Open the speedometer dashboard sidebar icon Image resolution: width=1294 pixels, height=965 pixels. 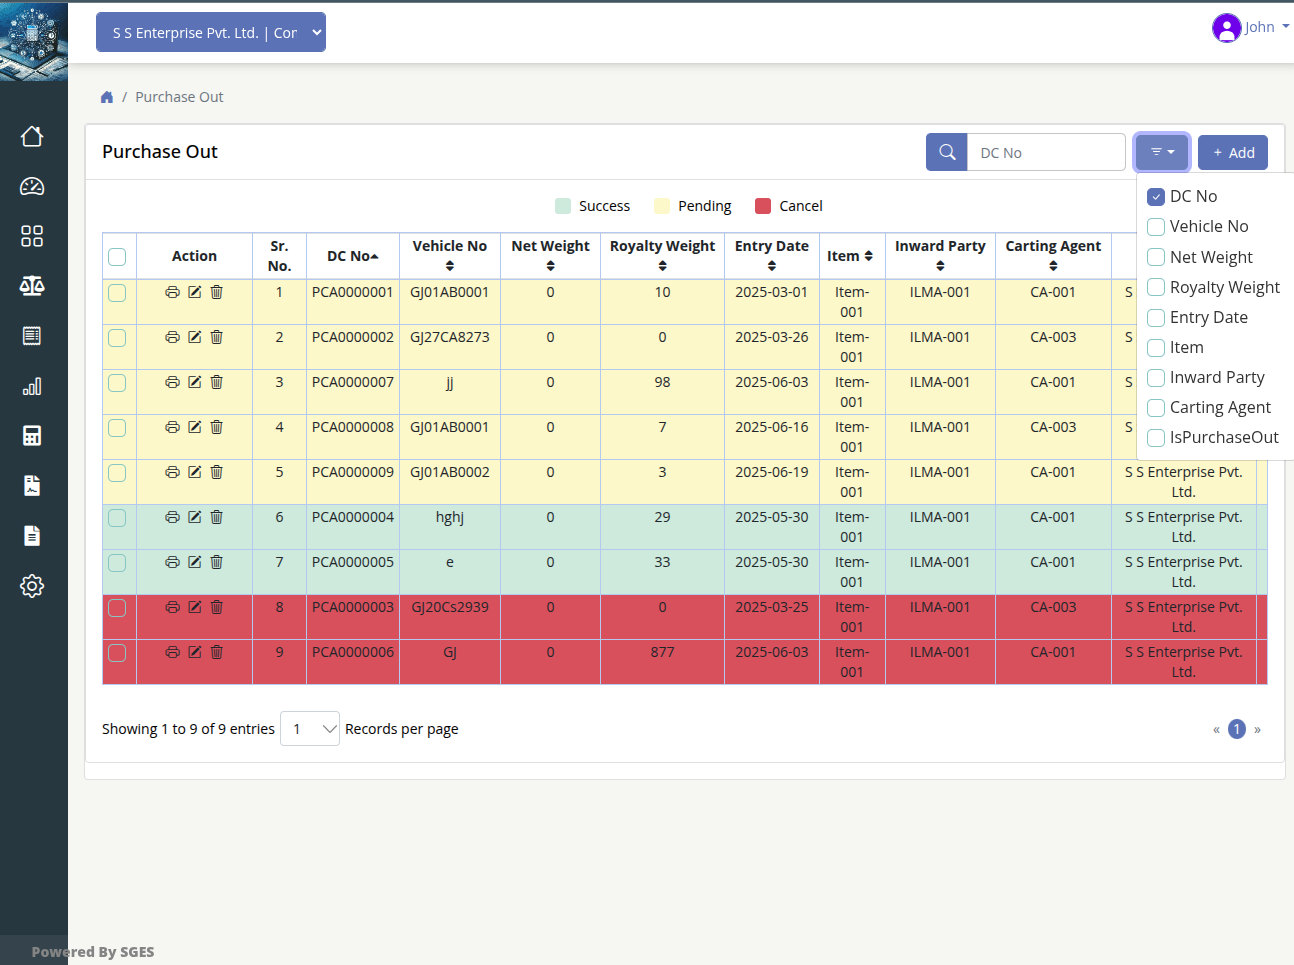click(32, 186)
